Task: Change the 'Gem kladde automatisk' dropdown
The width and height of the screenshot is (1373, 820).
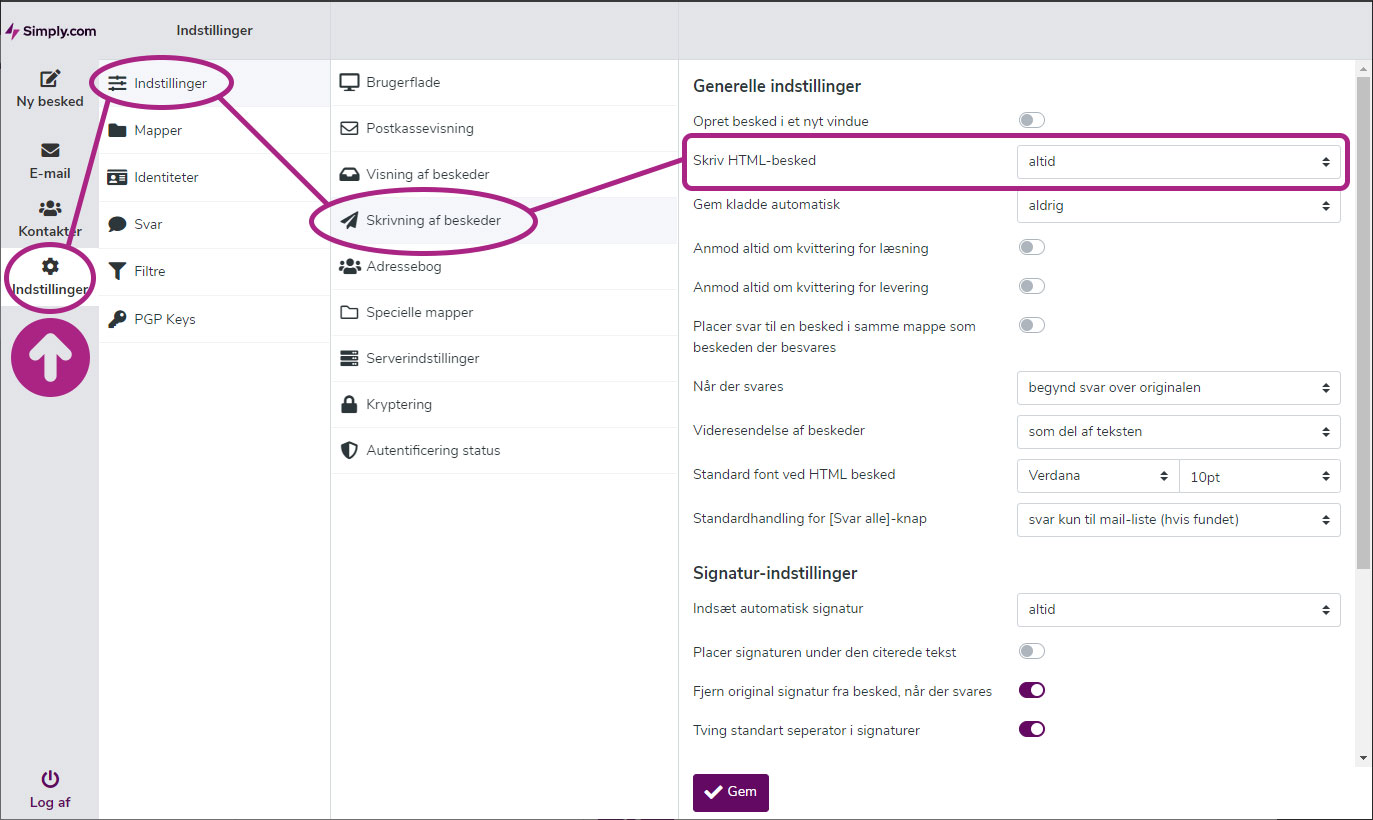Action: (1178, 206)
